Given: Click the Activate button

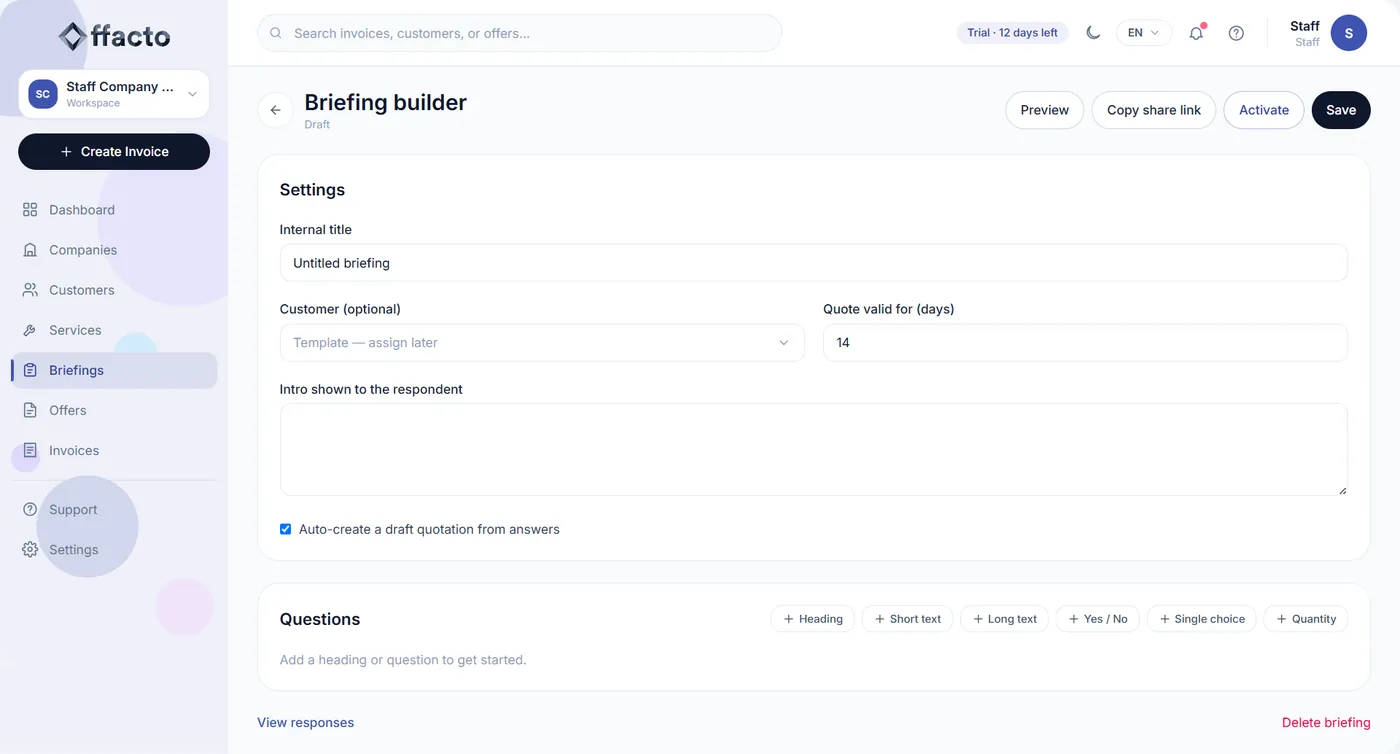Looking at the screenshot, I should [1264, 110].
